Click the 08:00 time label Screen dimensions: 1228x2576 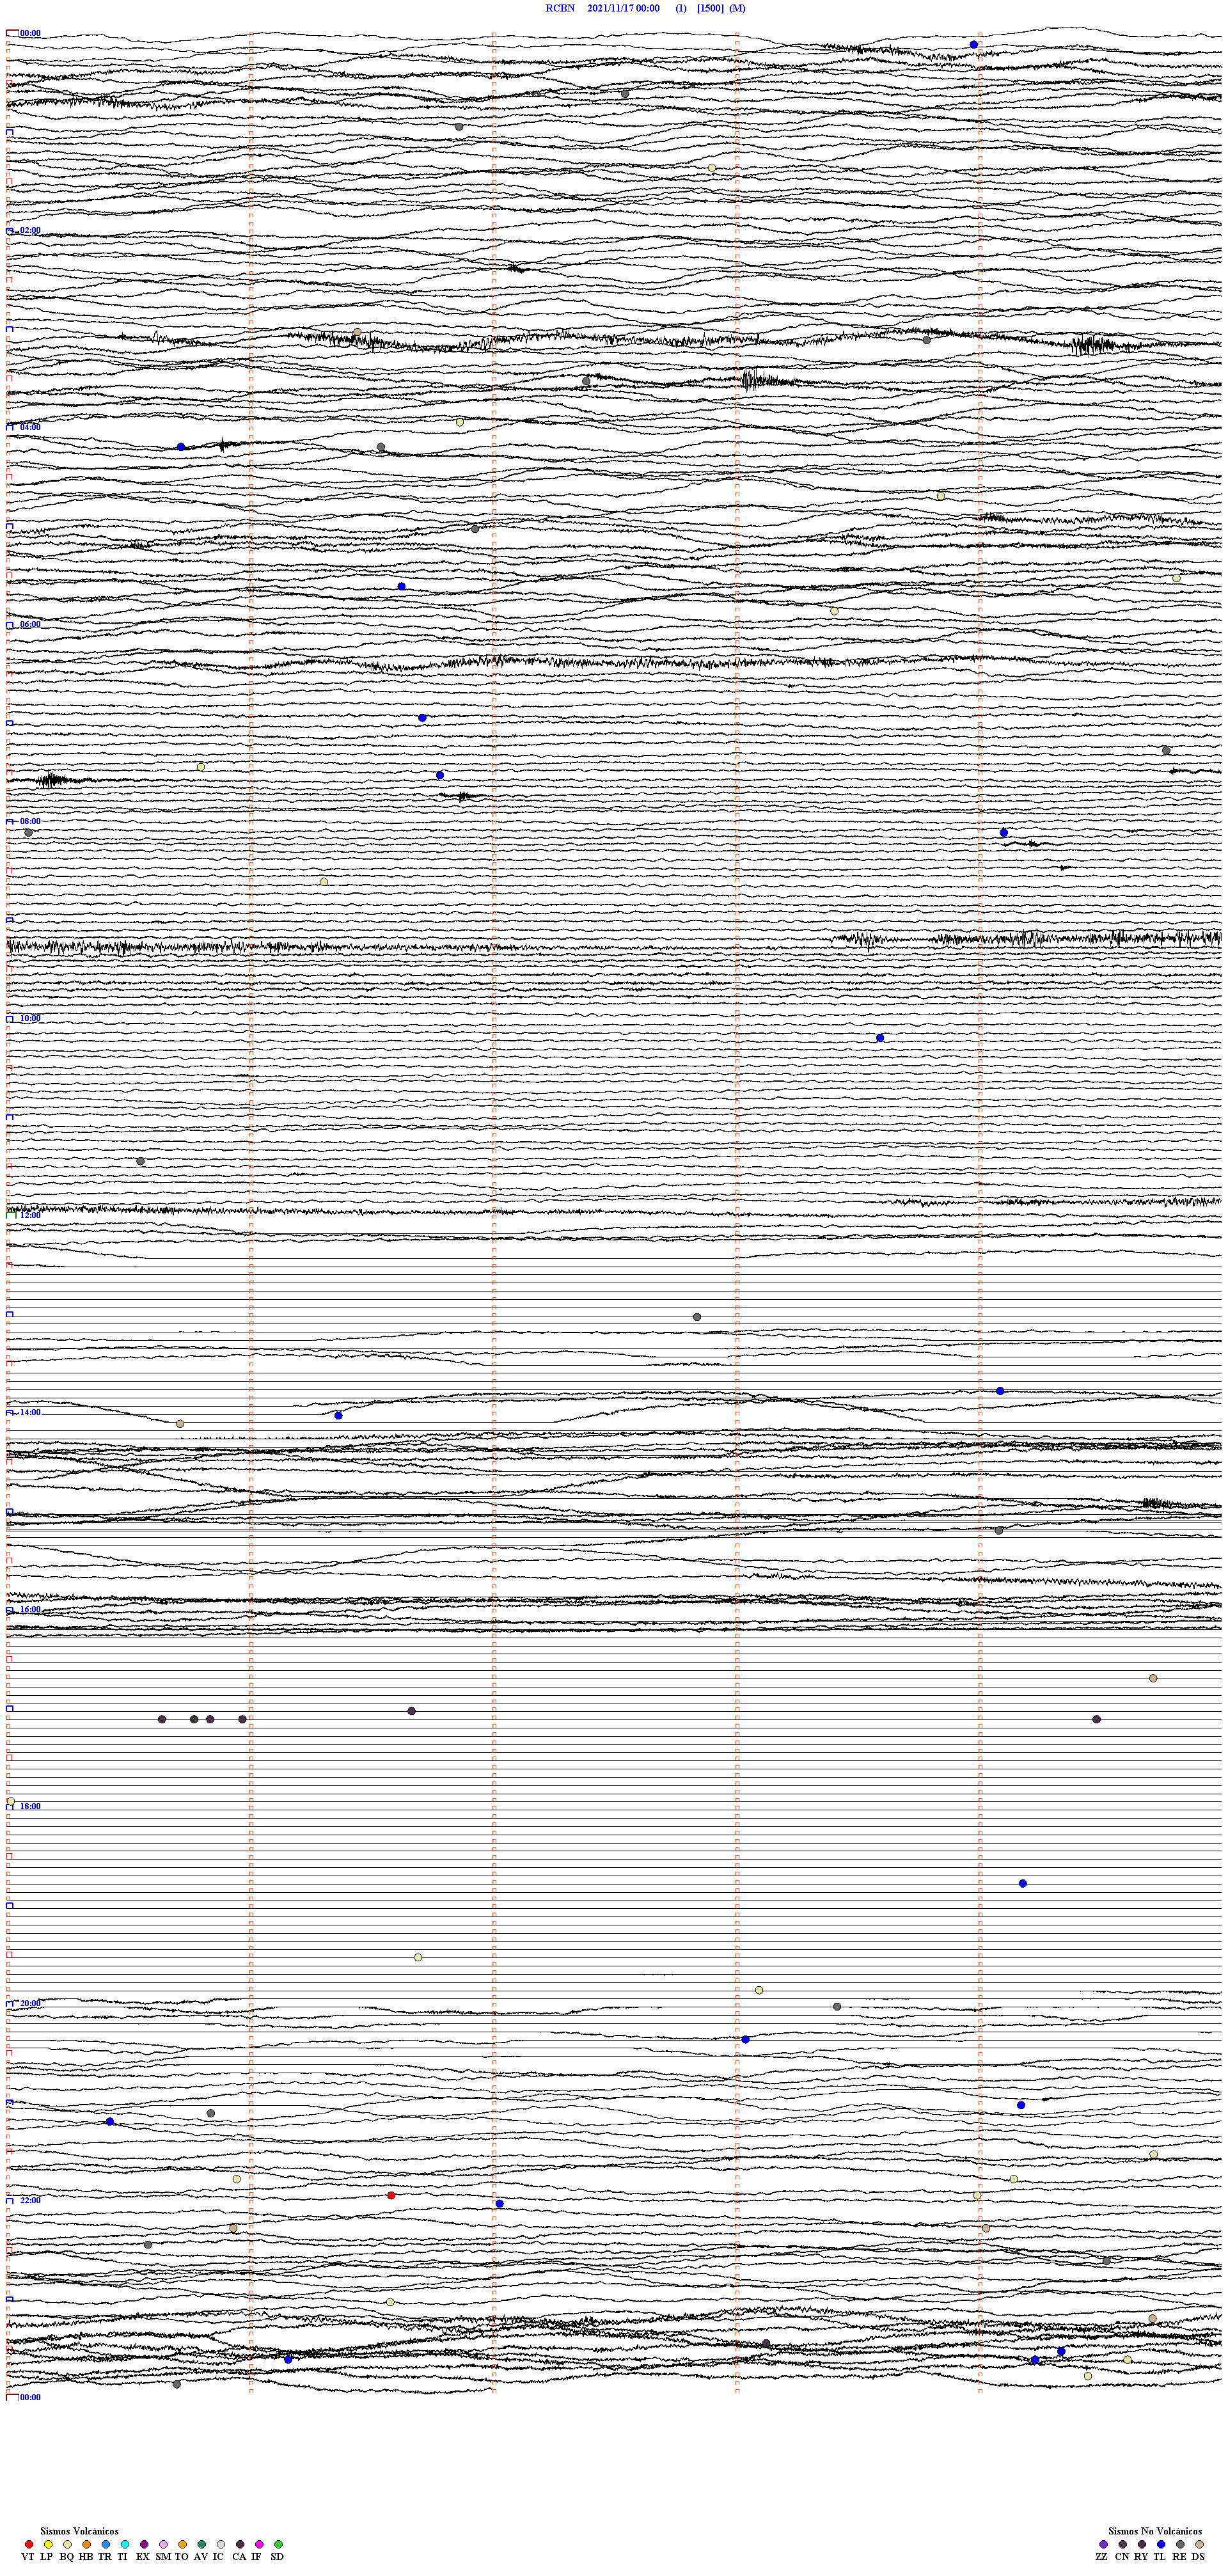[30, 821]
